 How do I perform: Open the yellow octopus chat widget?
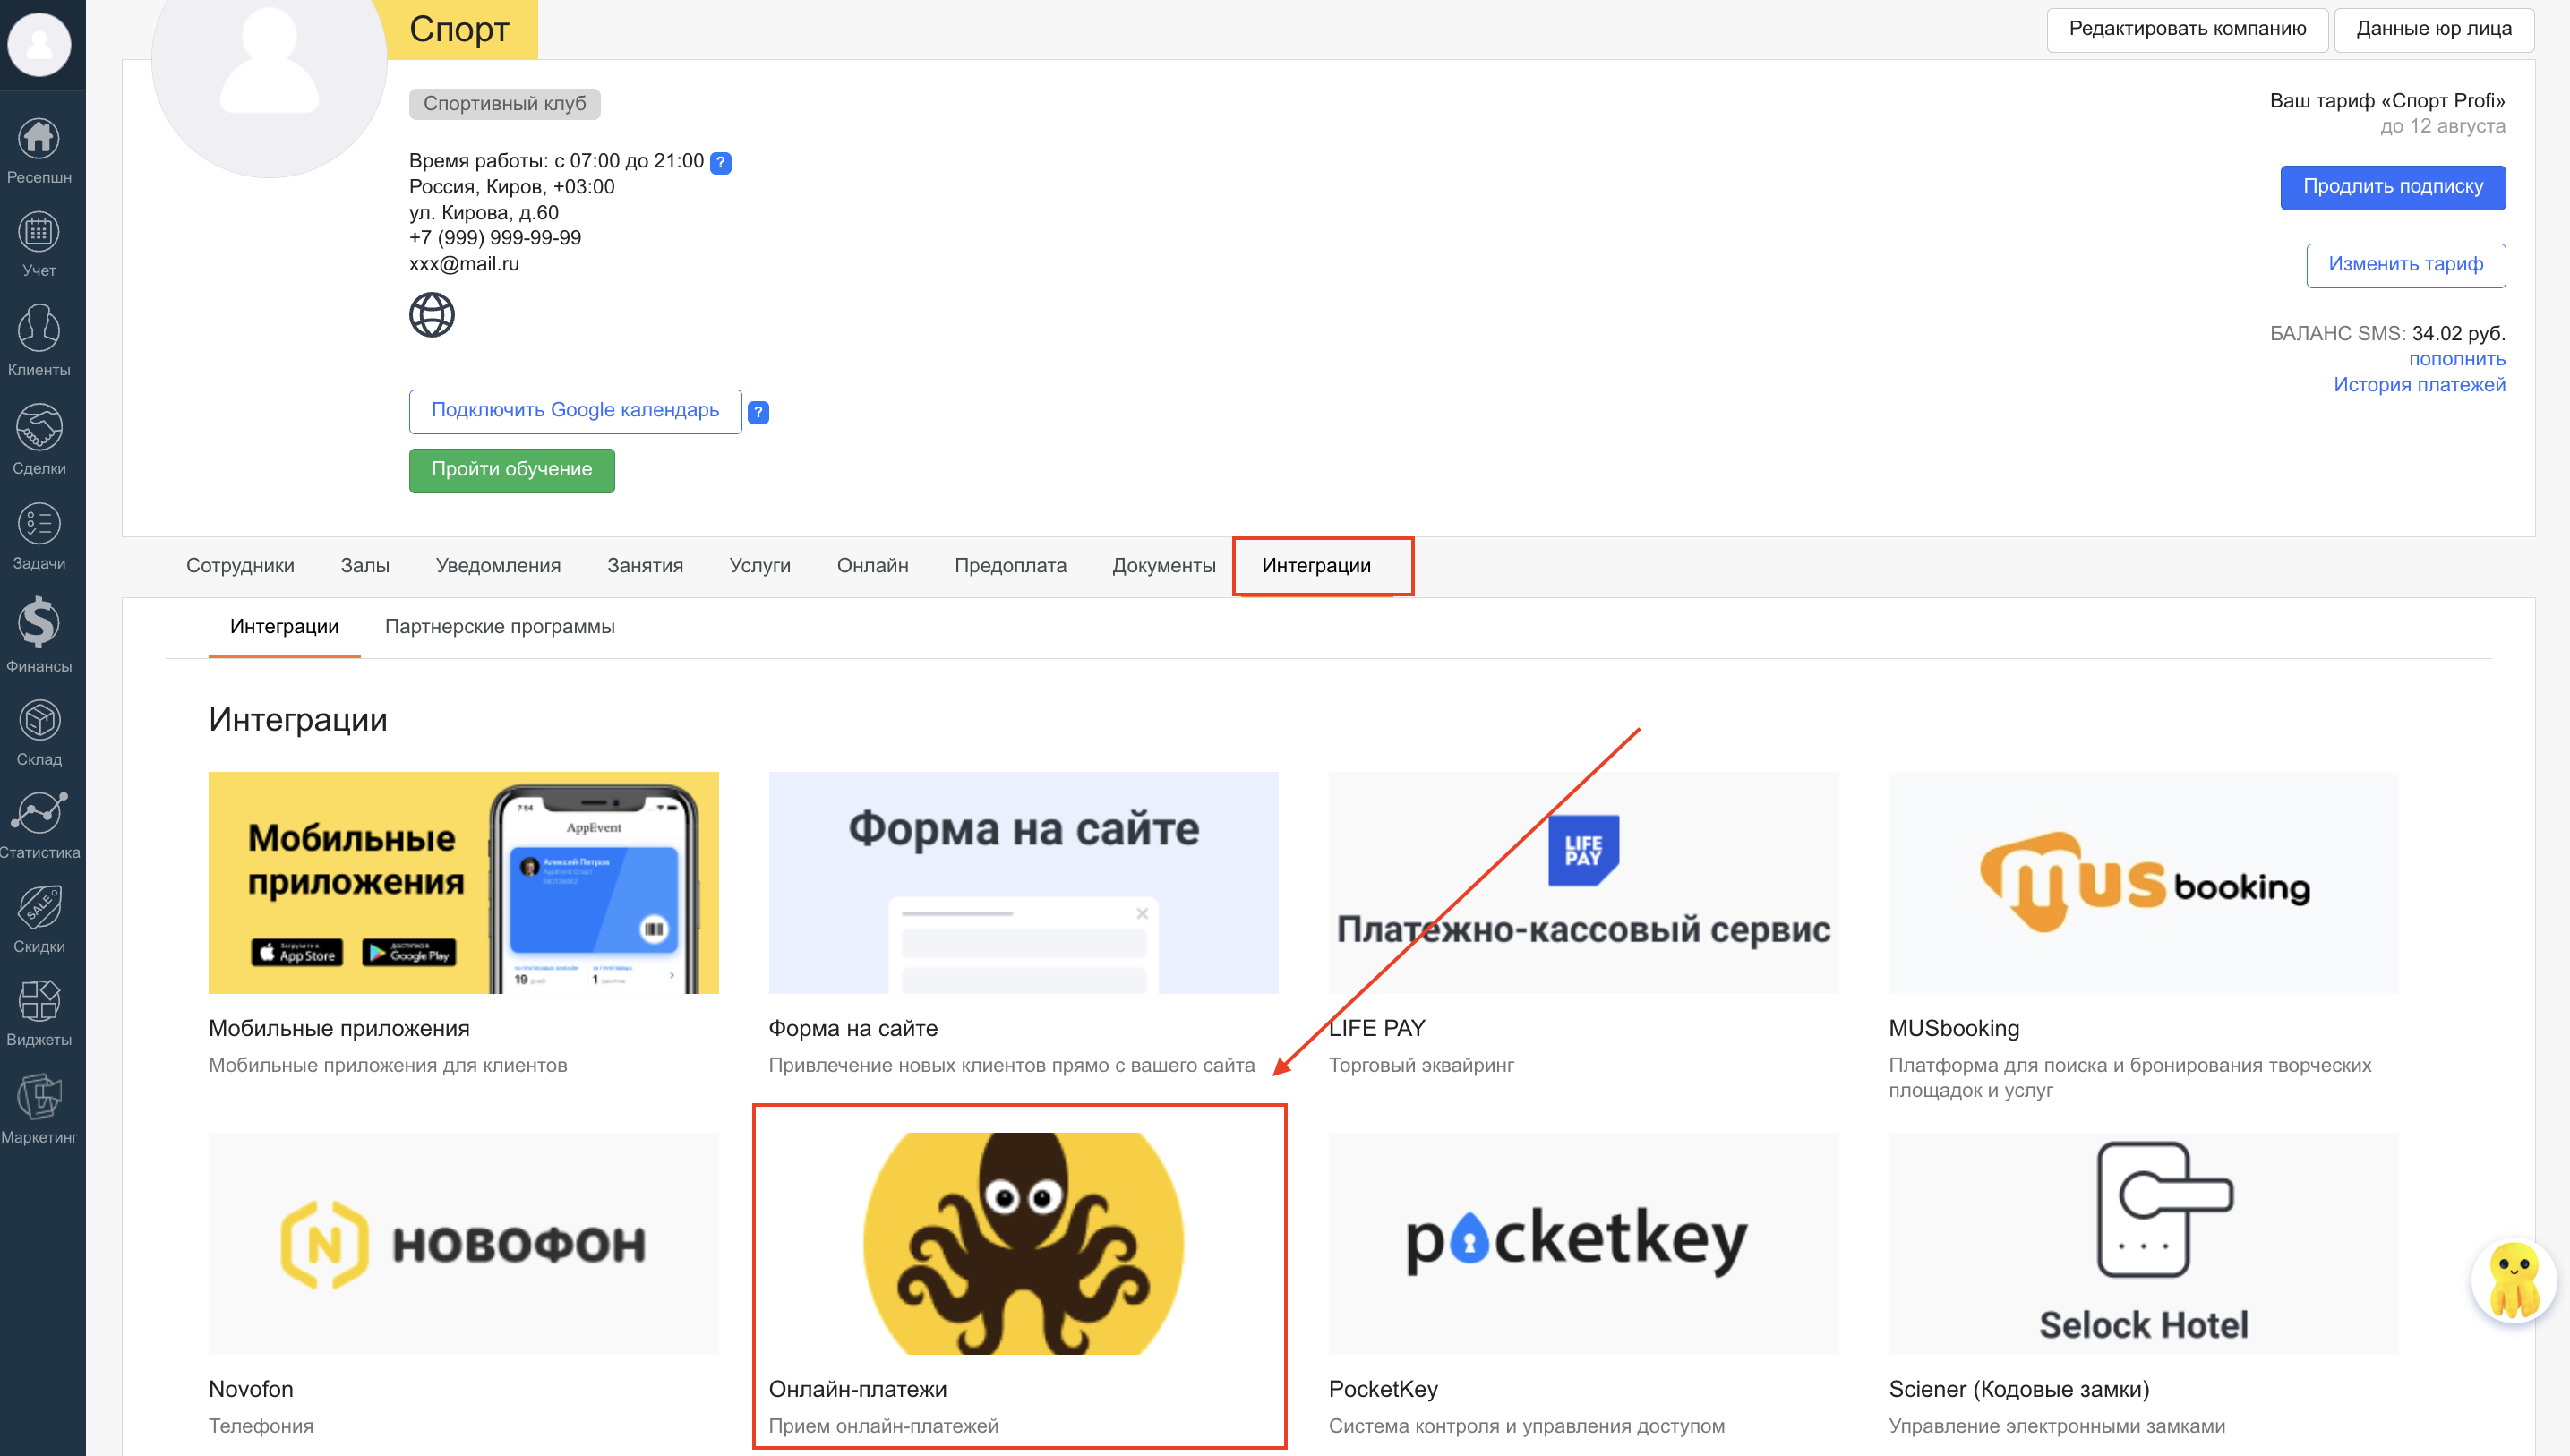click(2513, 1280)
